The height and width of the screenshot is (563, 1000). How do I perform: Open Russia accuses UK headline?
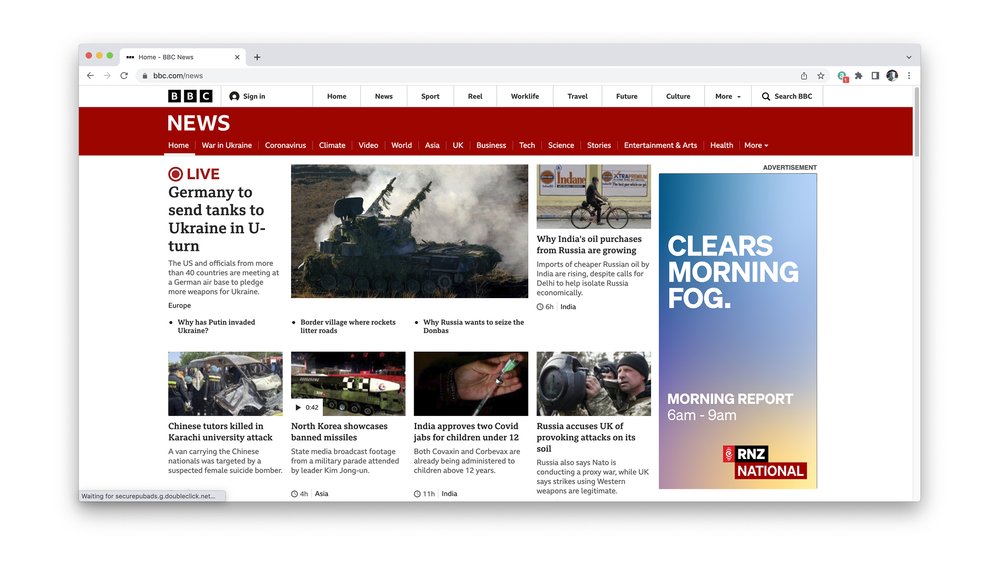tap(585, 437)
